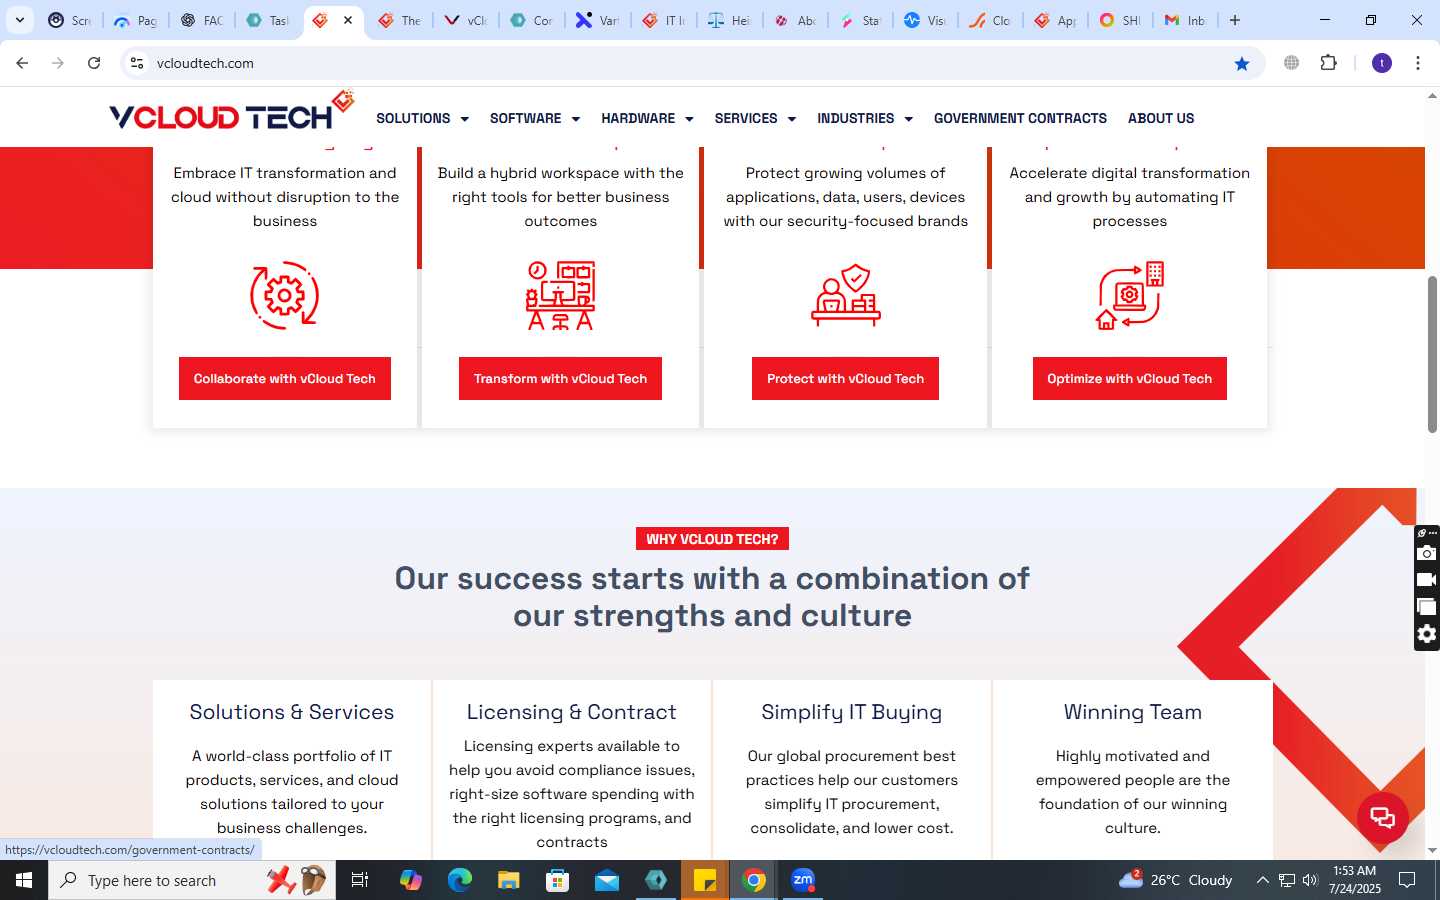Open the Chrome extensions puzzle icon

click(1328, 63)
